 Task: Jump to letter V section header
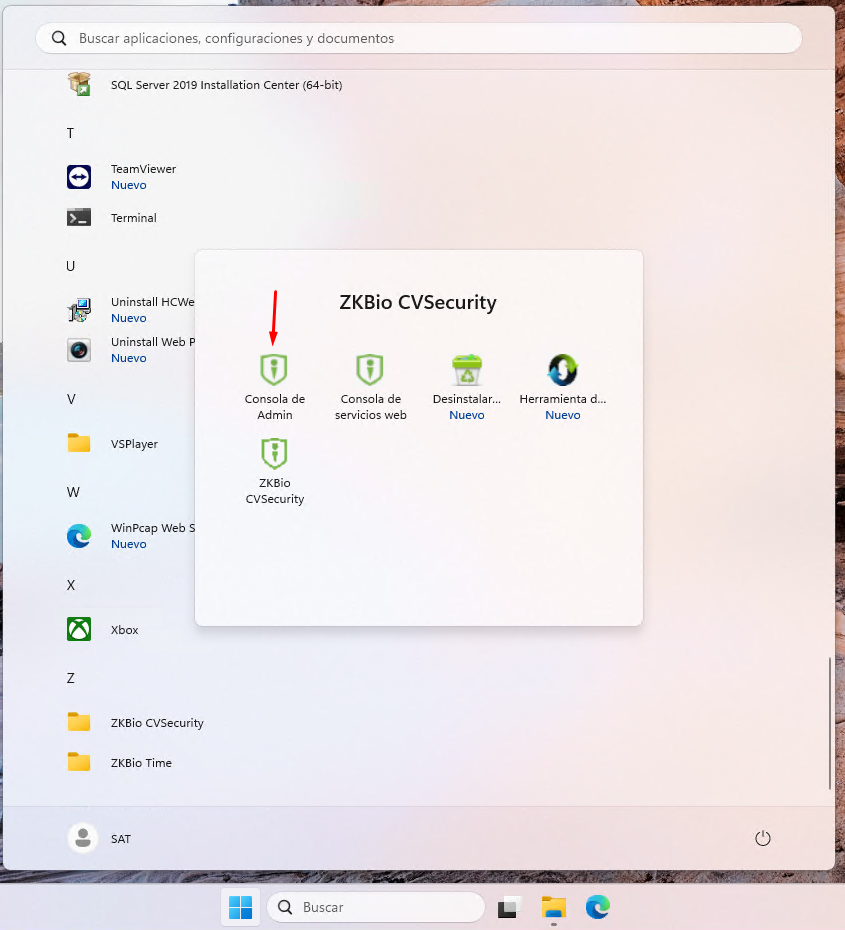tap(71, 399)
